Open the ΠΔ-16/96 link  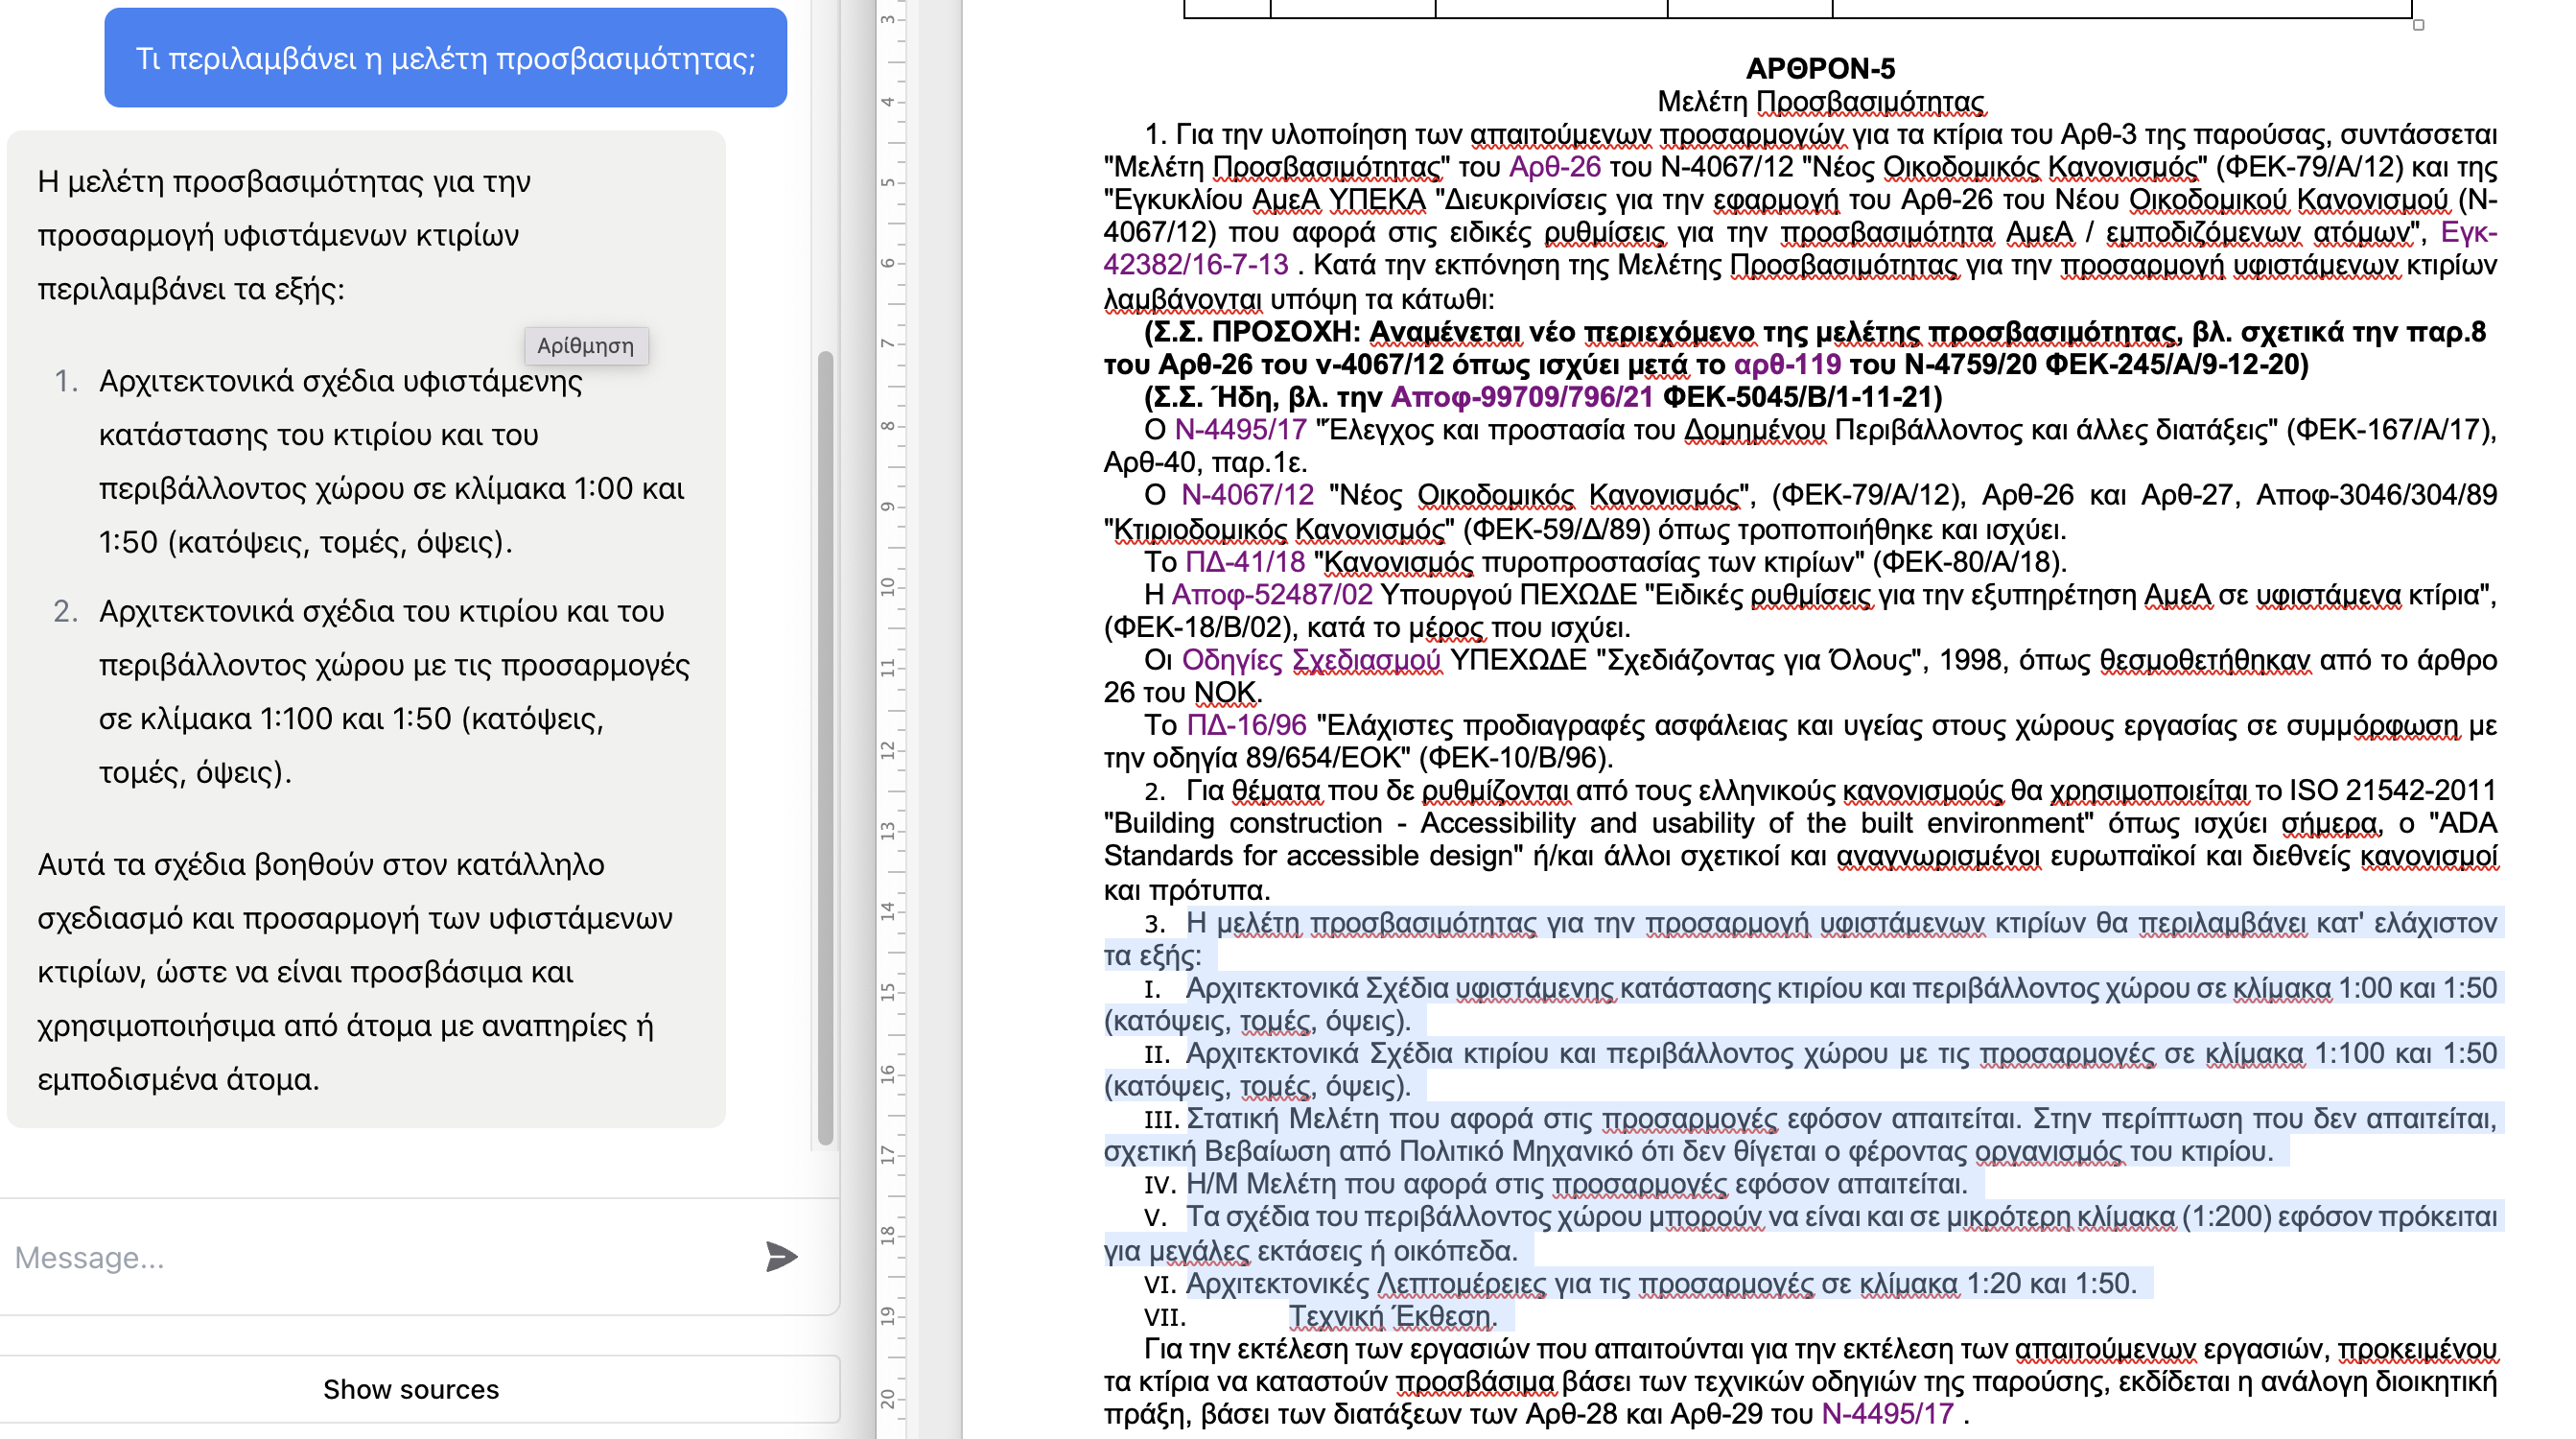coord(1246,725)
